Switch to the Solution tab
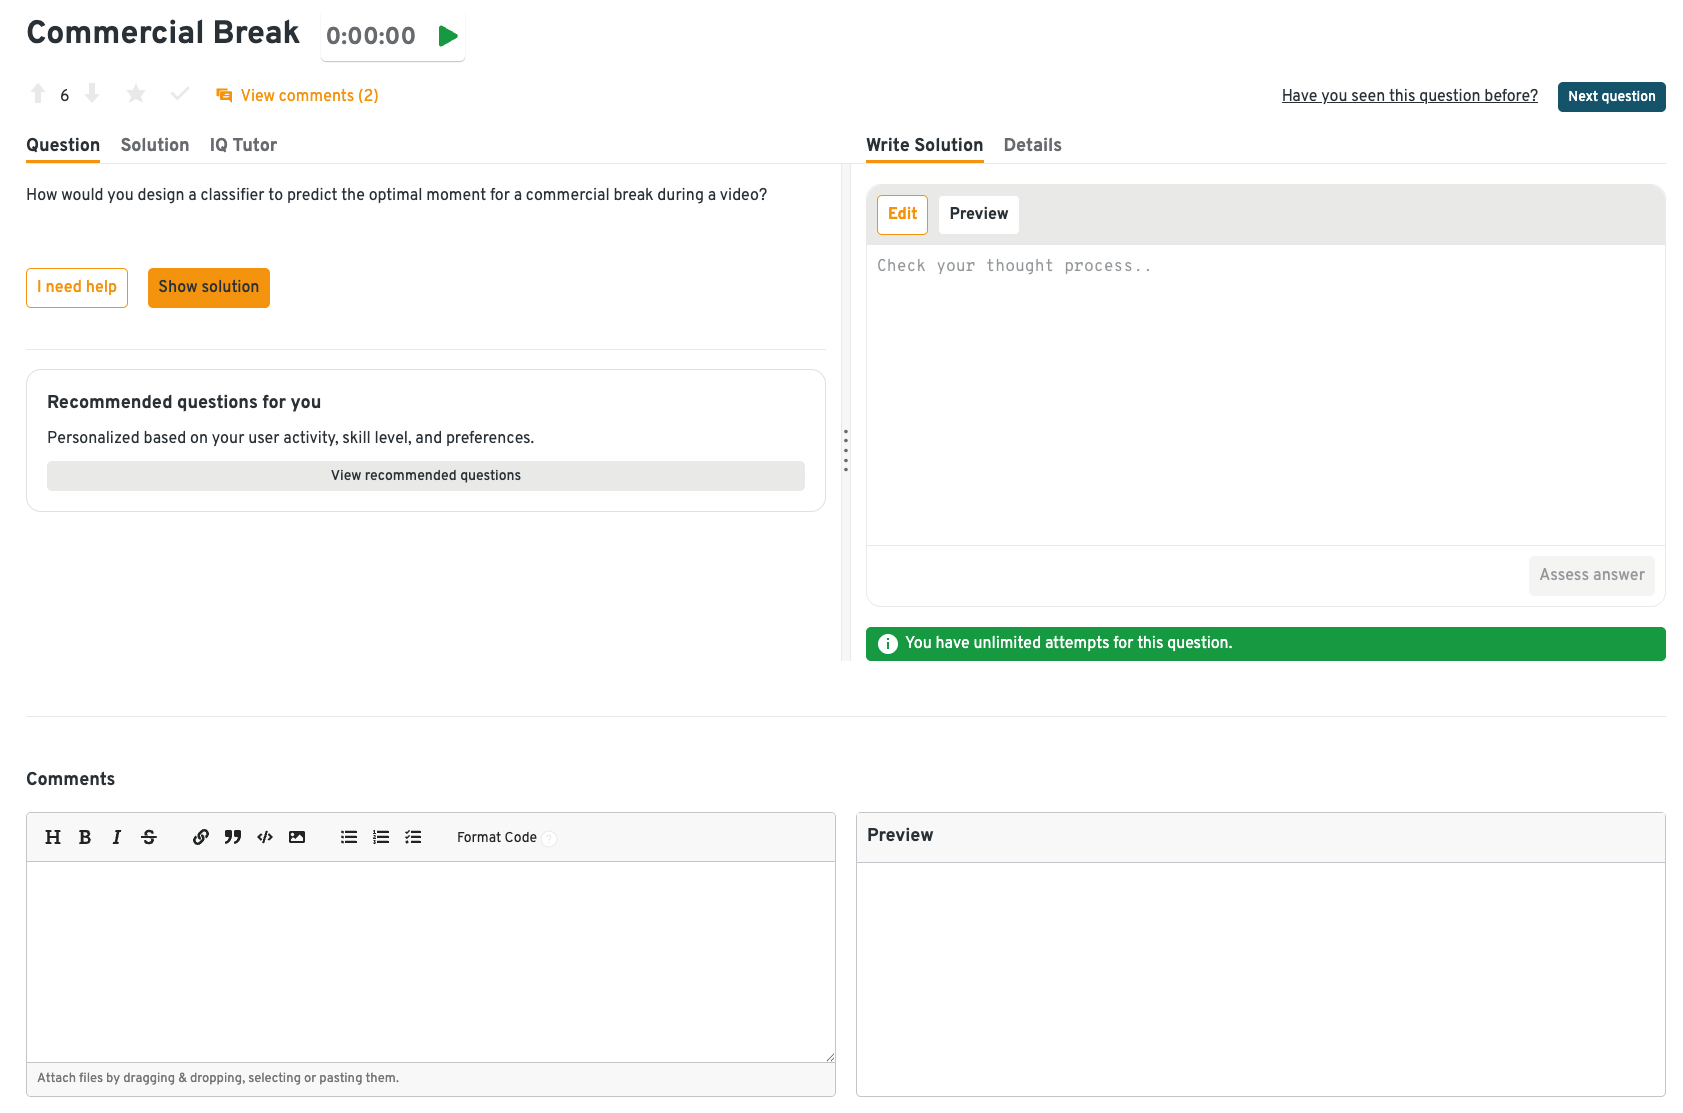Screen dimensions: 1683x1113 coord(155,145)
